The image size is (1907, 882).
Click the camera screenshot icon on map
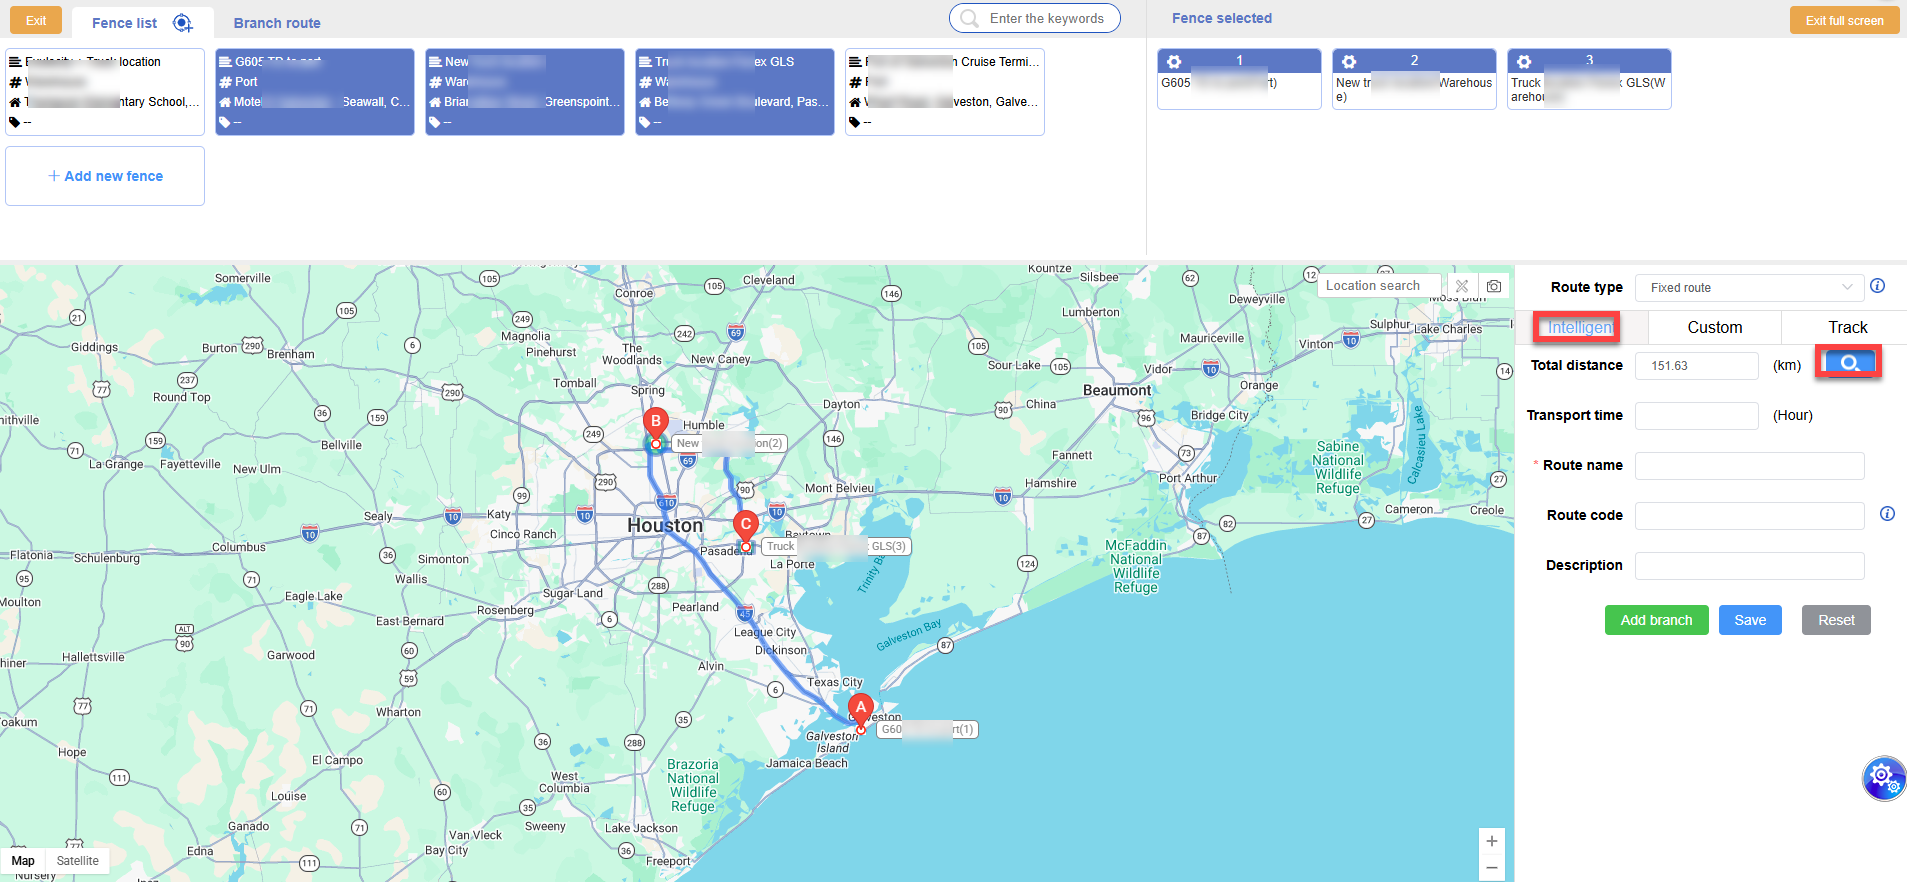coord(1494,286)
